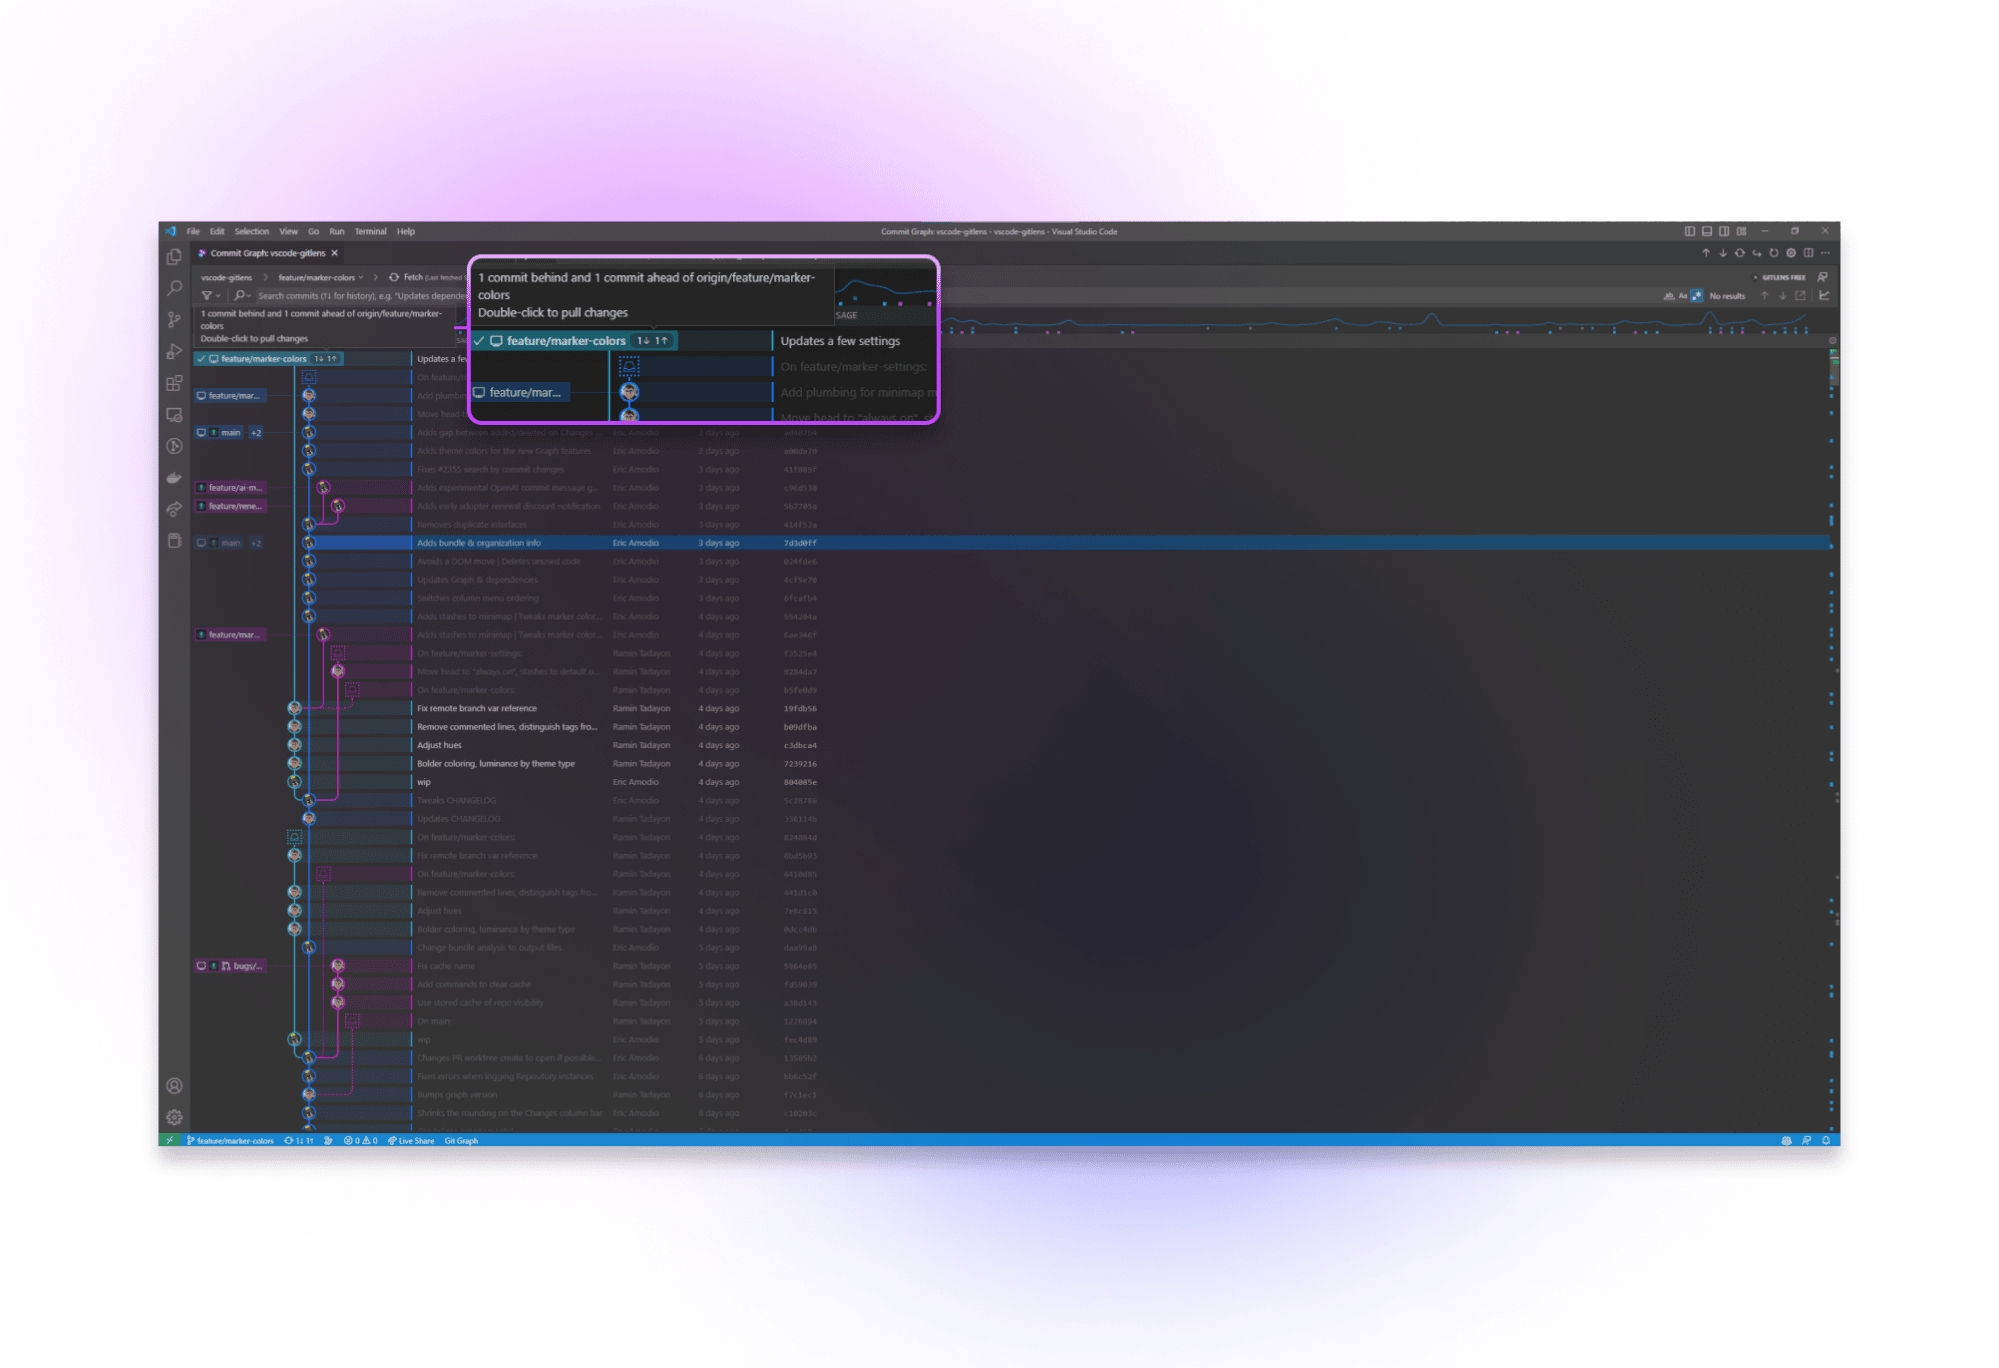Click the GitLens feedback icon
This screenshot has width=1999, height=1368.
(1823, 277)
